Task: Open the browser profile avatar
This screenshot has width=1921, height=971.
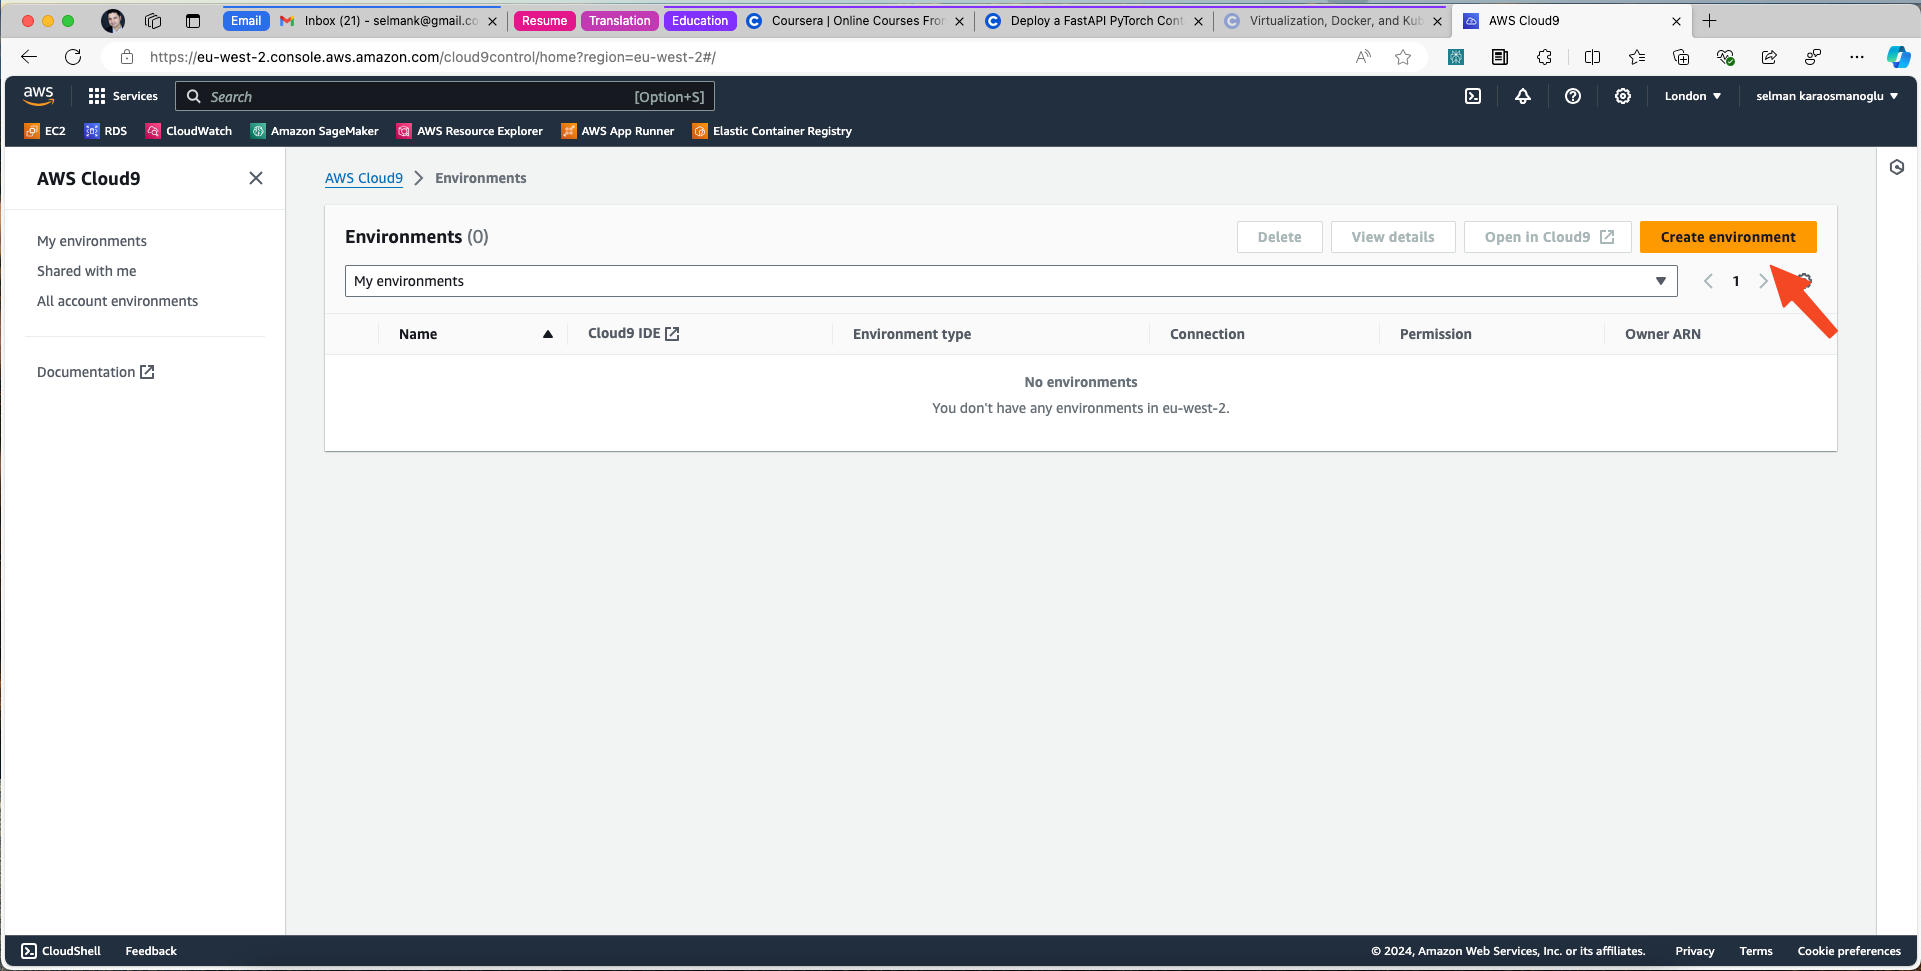Action: click(x=113, y=21)
